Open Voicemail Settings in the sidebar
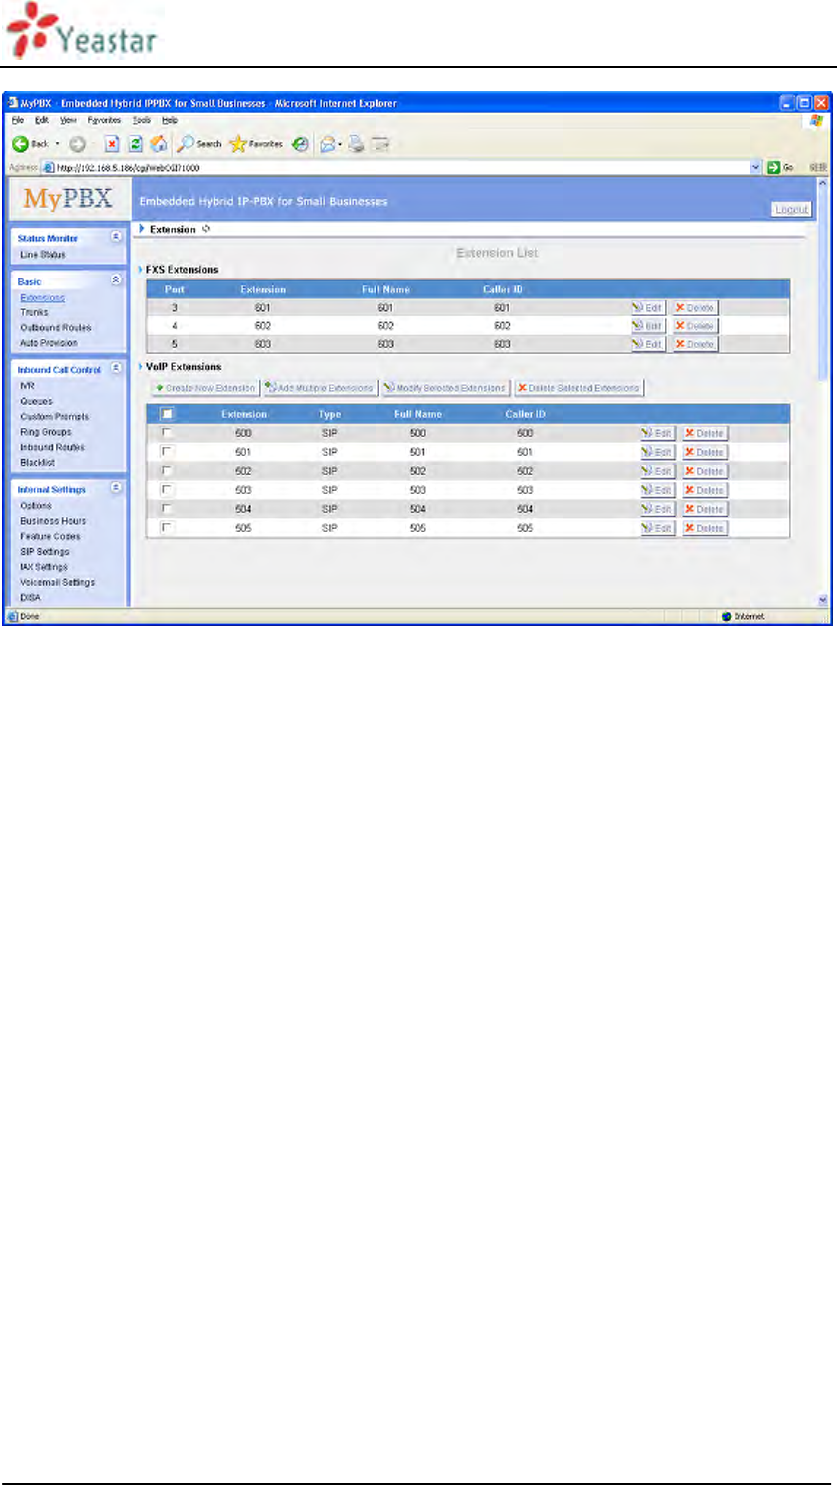Screen dimensions: 837x1485 (58, 582)
